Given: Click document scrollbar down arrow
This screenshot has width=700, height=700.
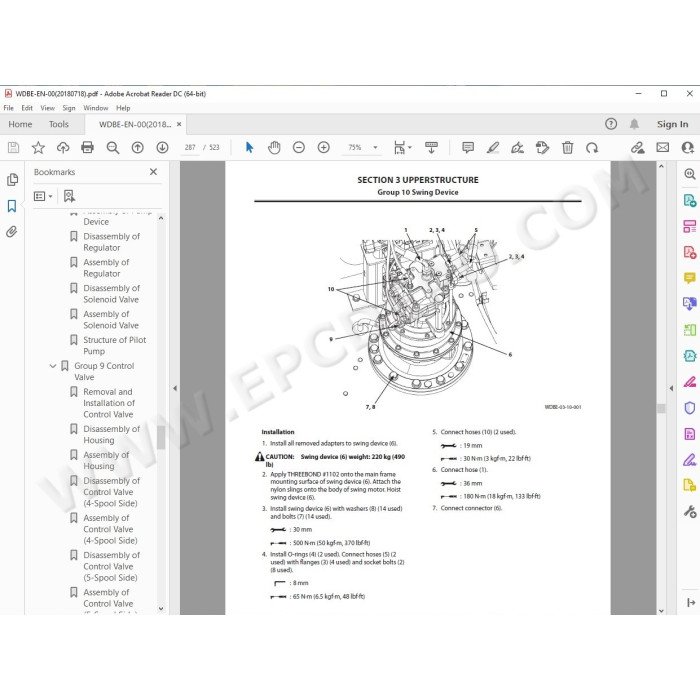Looking at the screenshot, I should [661, 610].
